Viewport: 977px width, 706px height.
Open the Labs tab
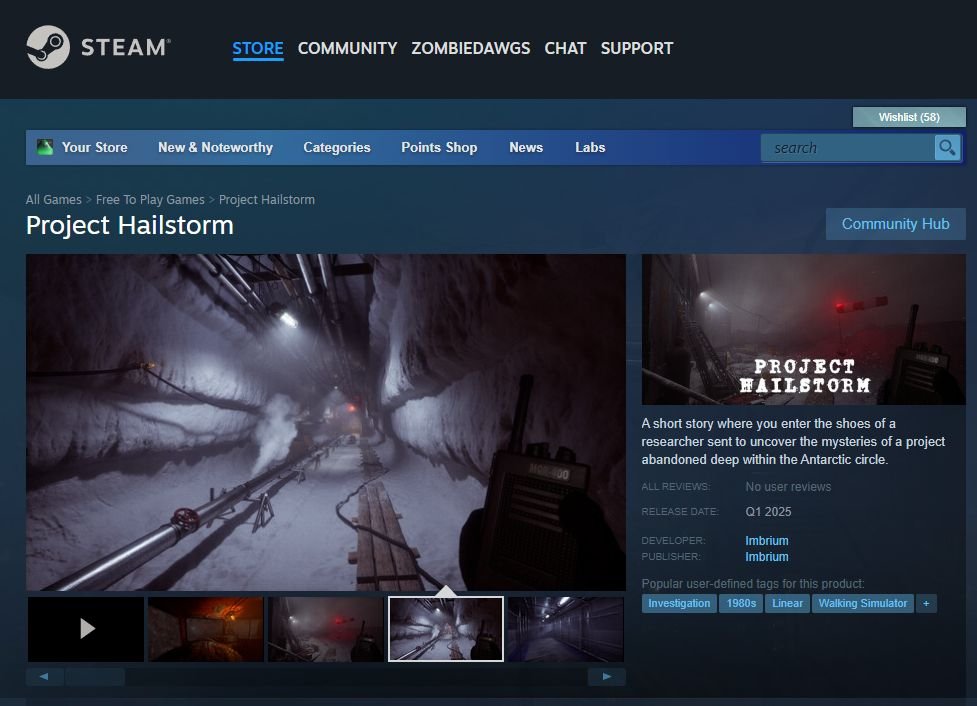pos(590,147)
